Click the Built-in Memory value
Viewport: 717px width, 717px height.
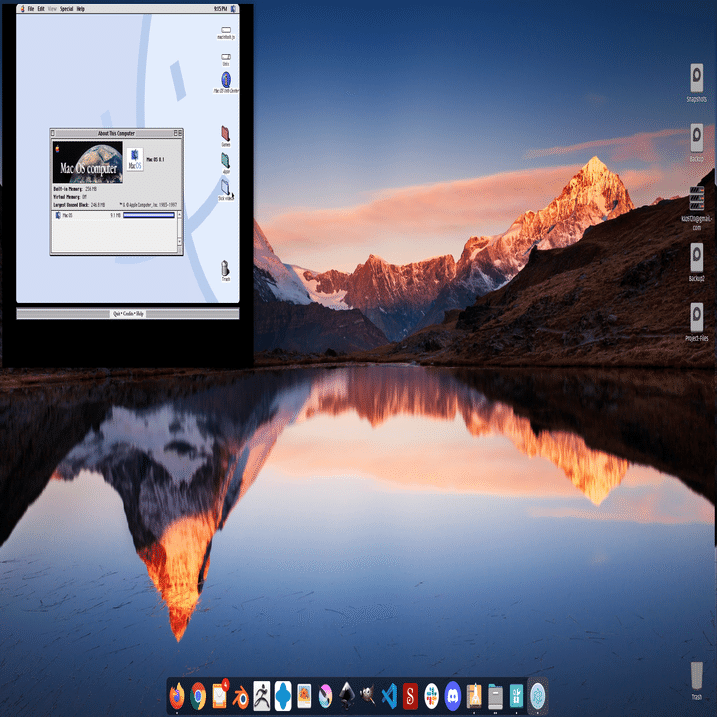91,189
